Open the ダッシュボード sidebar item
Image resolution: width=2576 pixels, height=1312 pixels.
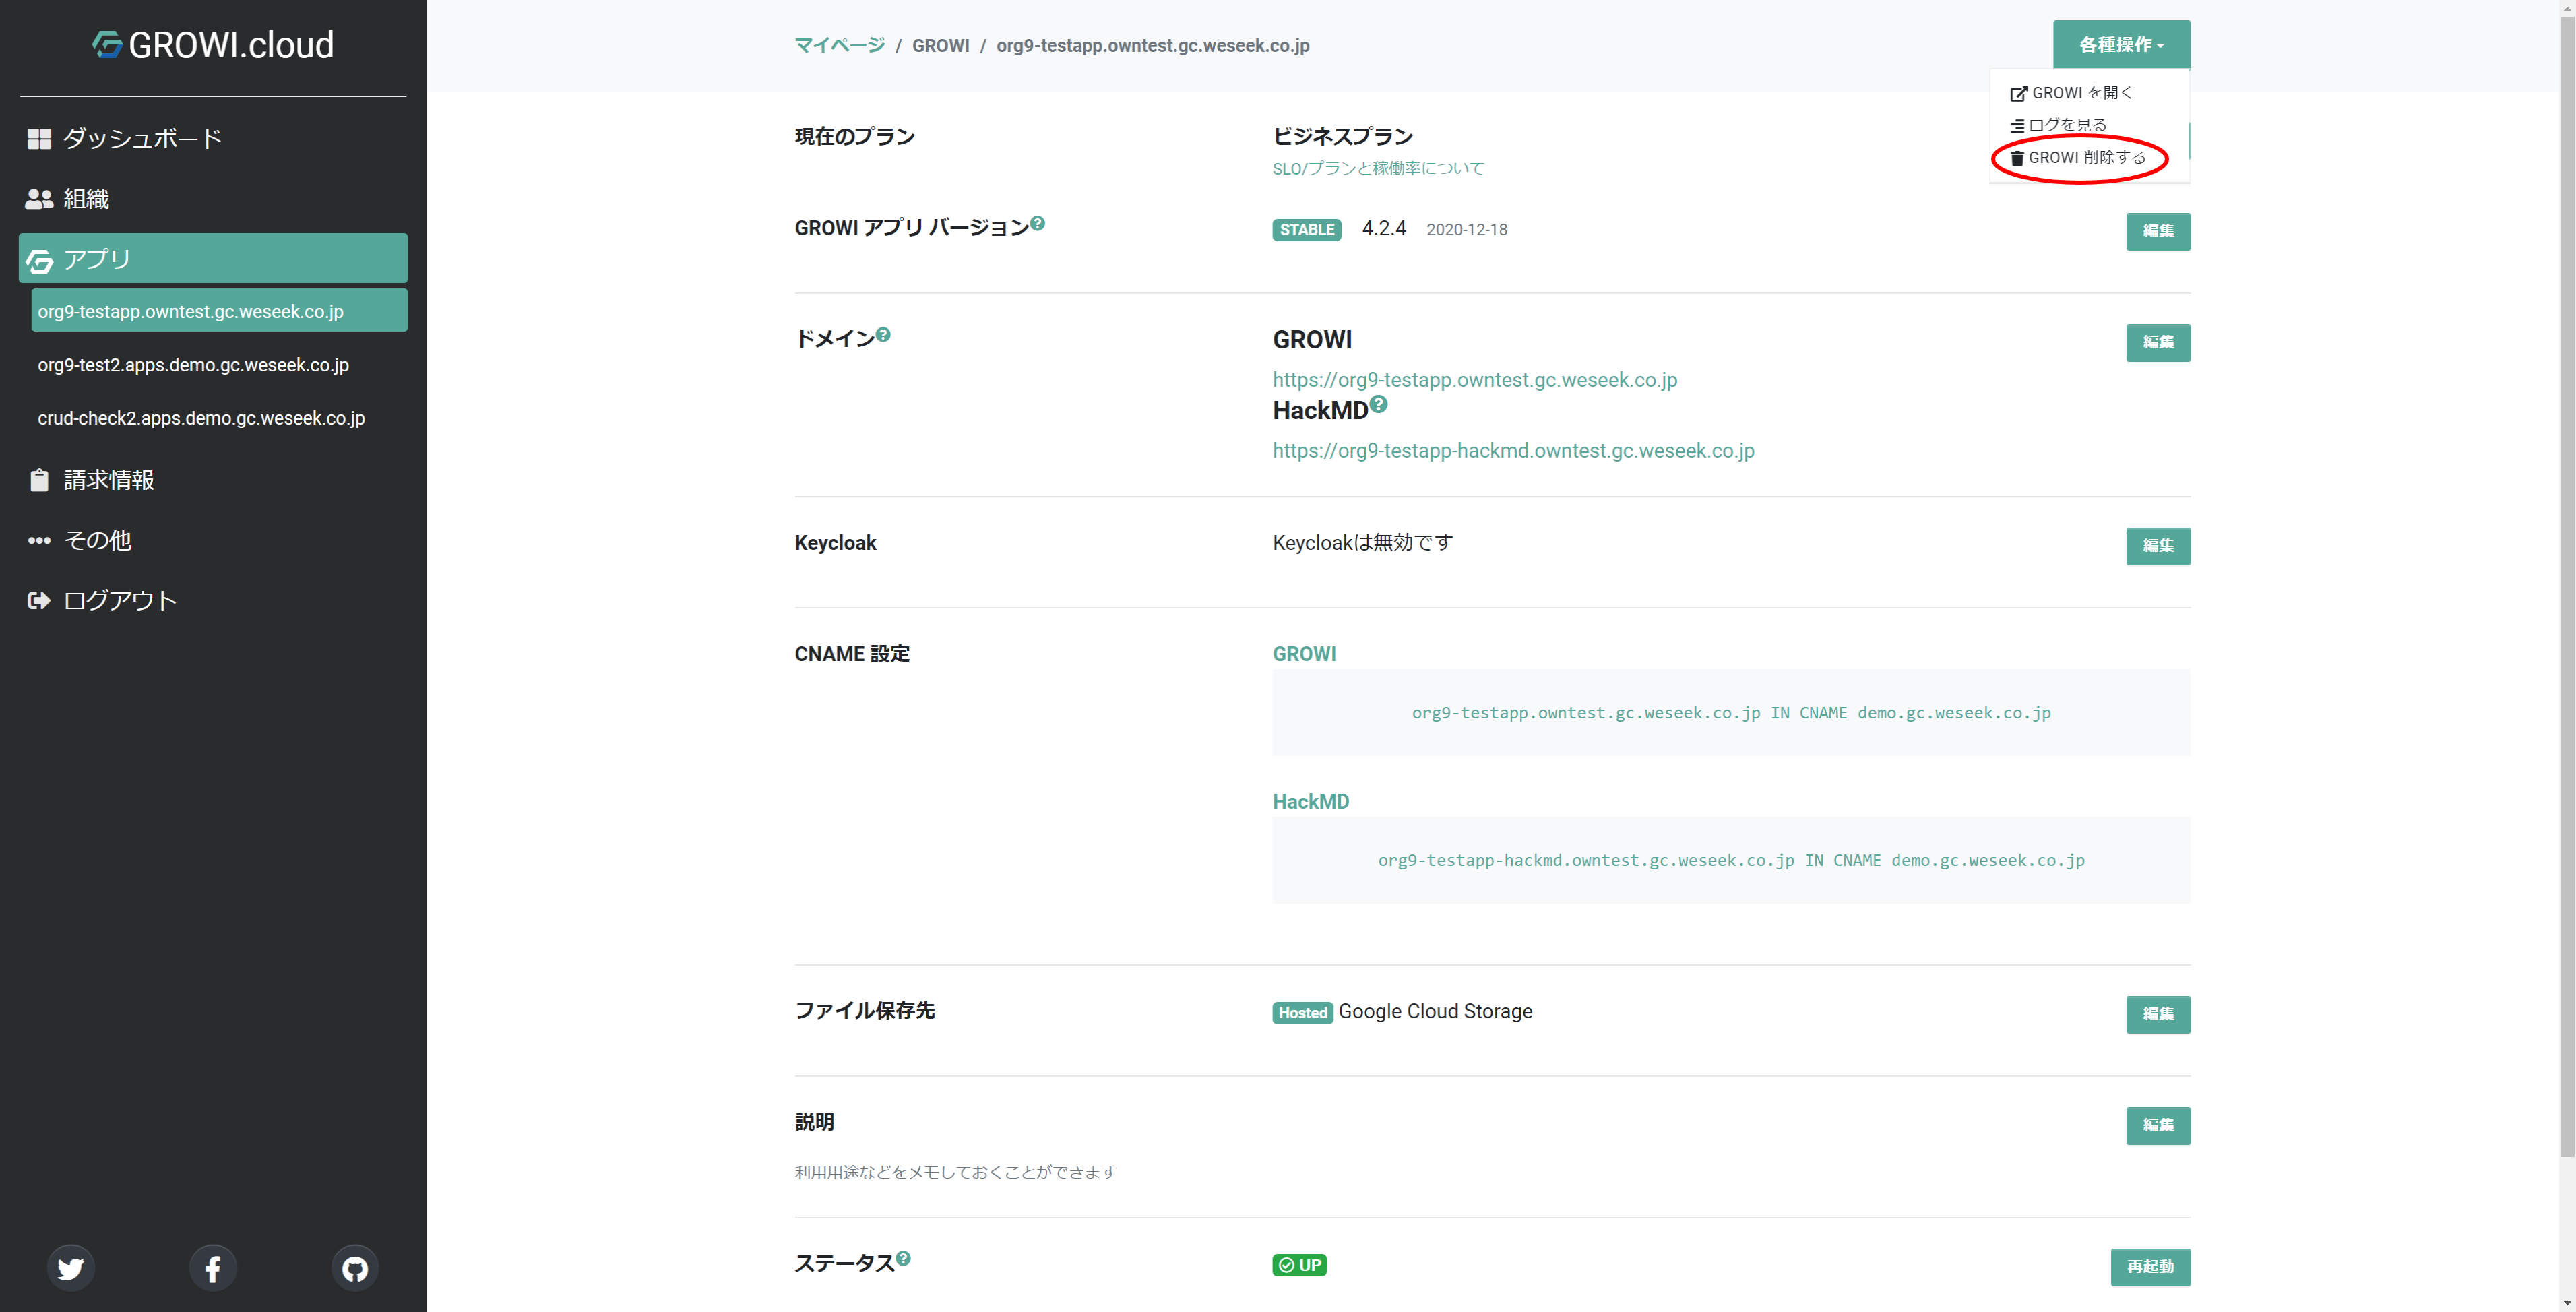[x=213, y=139]
